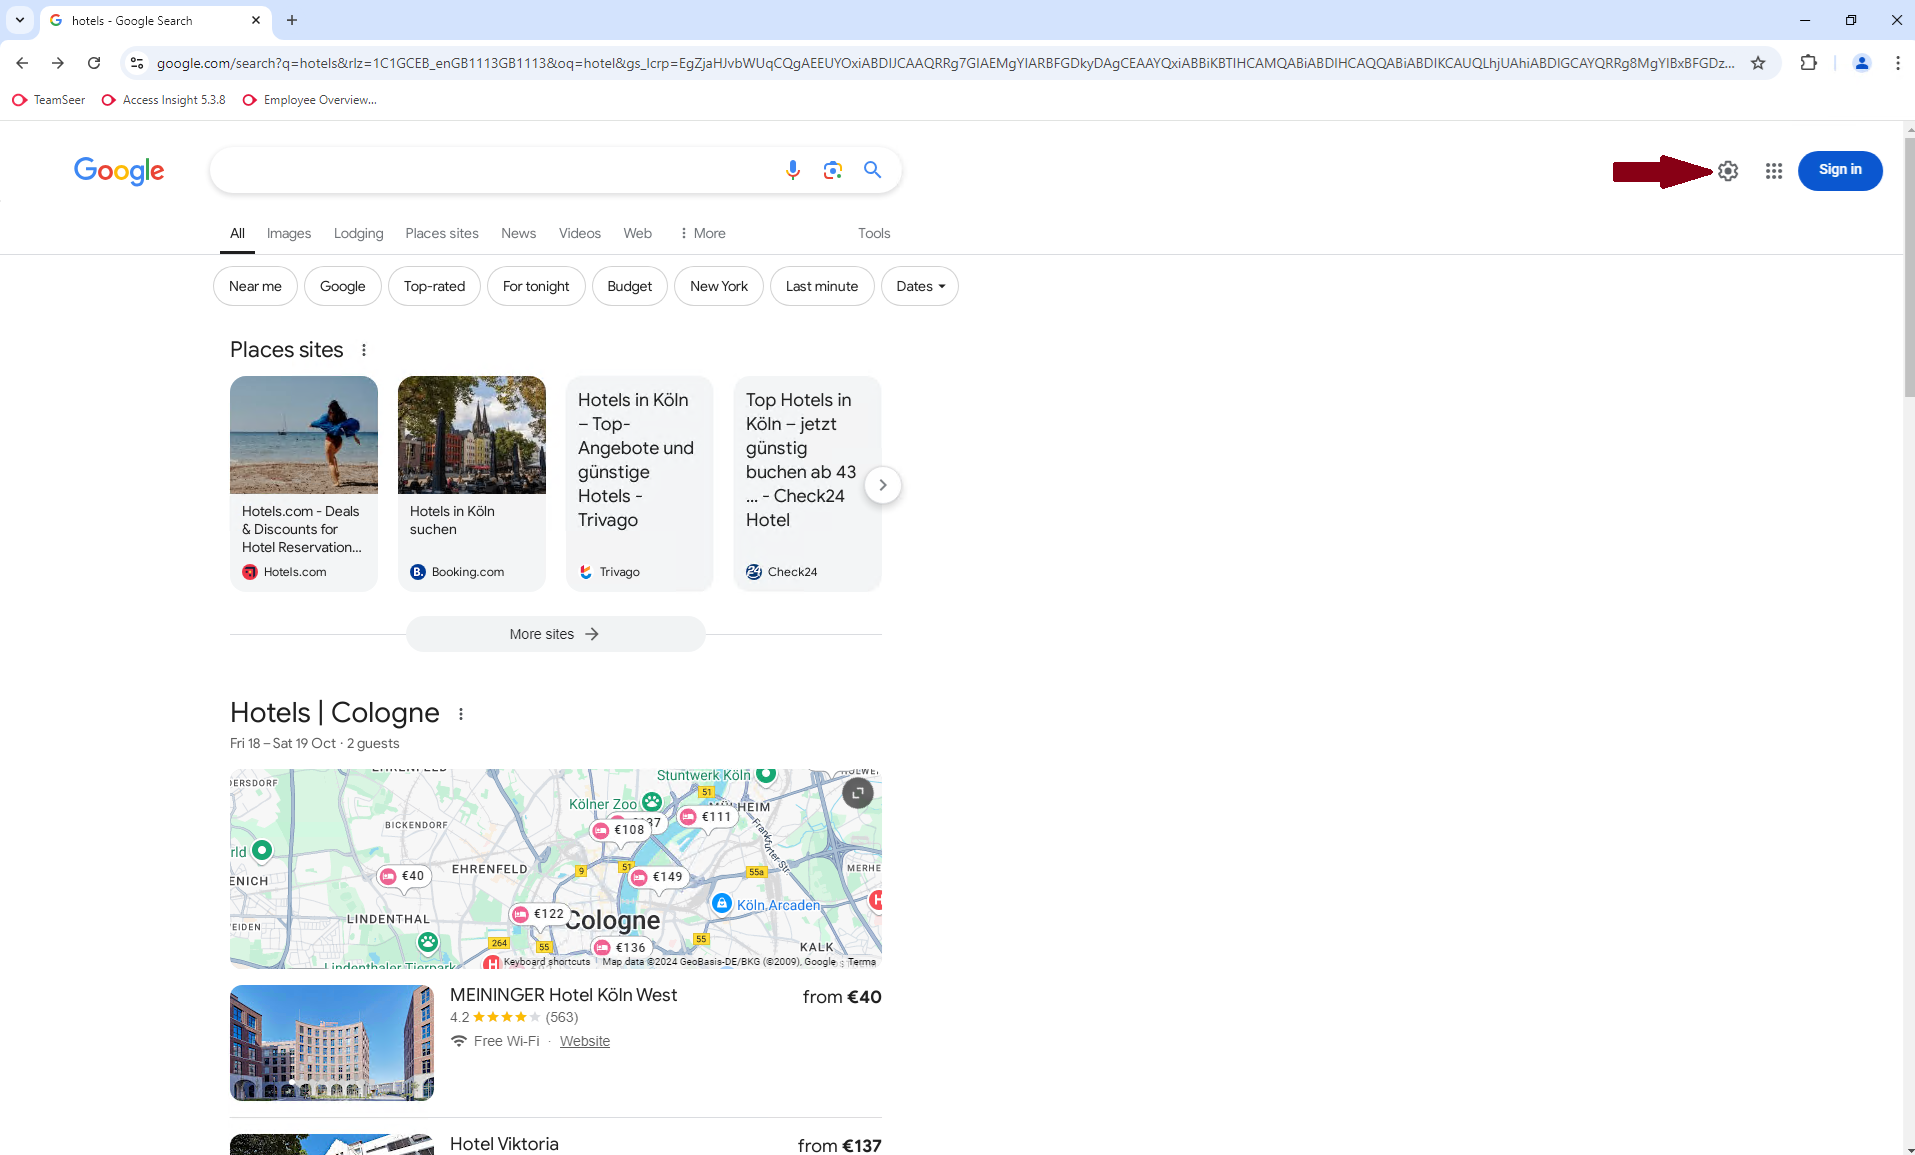This screenshot has height=1155, width=1915.
Task: Open the TeamSeer bookmark
Action: [x=49, y=100]
